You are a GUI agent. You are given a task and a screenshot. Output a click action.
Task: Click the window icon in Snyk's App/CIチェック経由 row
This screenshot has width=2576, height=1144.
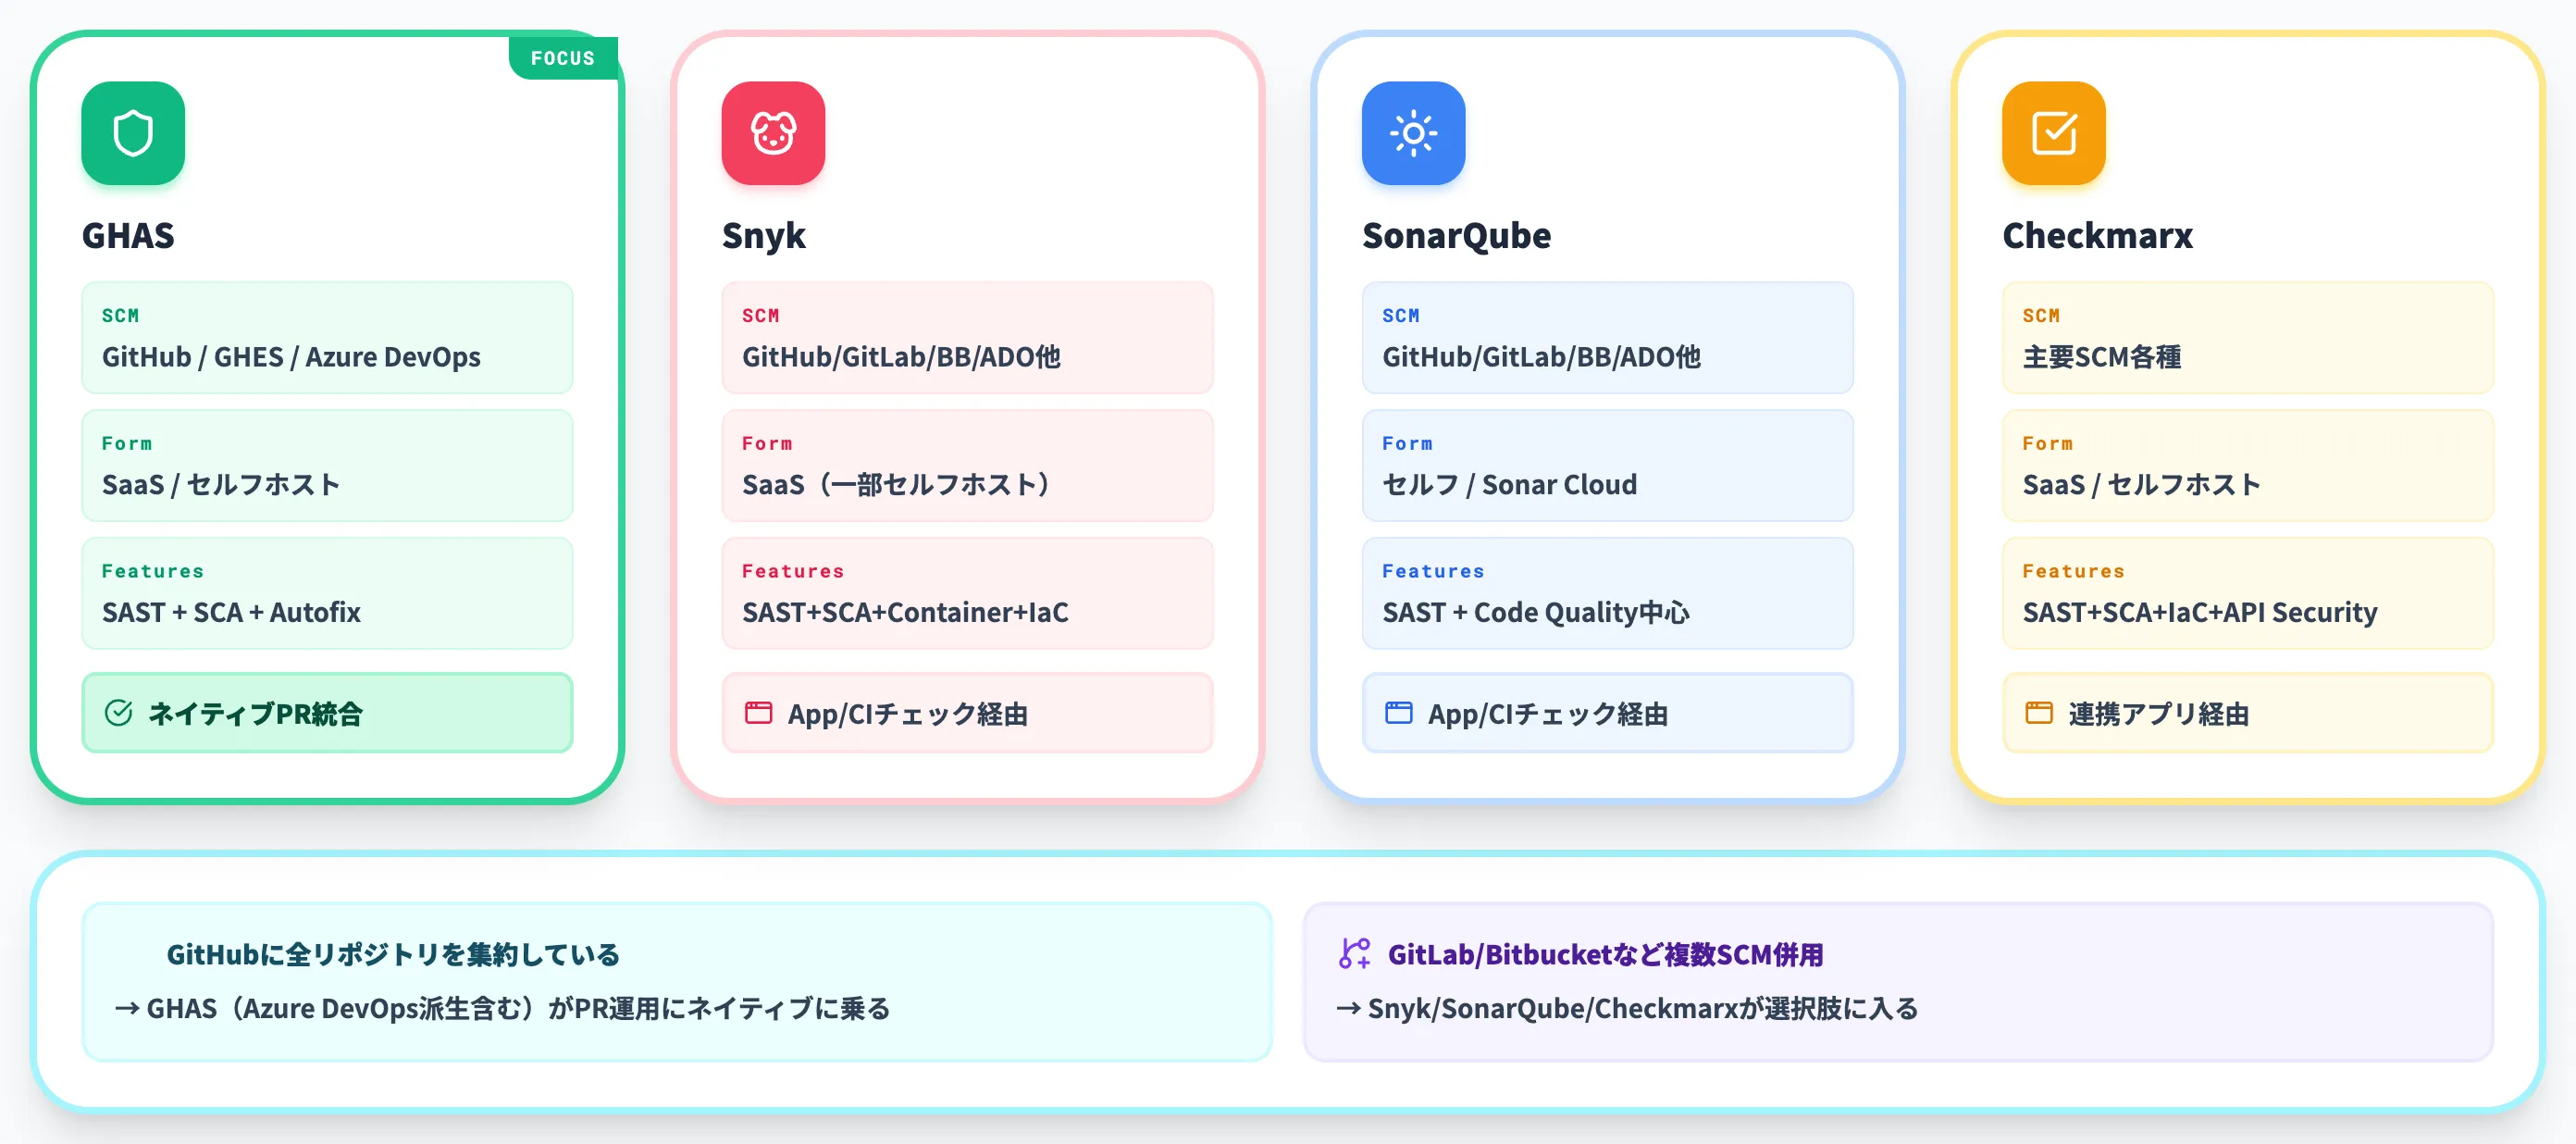758,713
